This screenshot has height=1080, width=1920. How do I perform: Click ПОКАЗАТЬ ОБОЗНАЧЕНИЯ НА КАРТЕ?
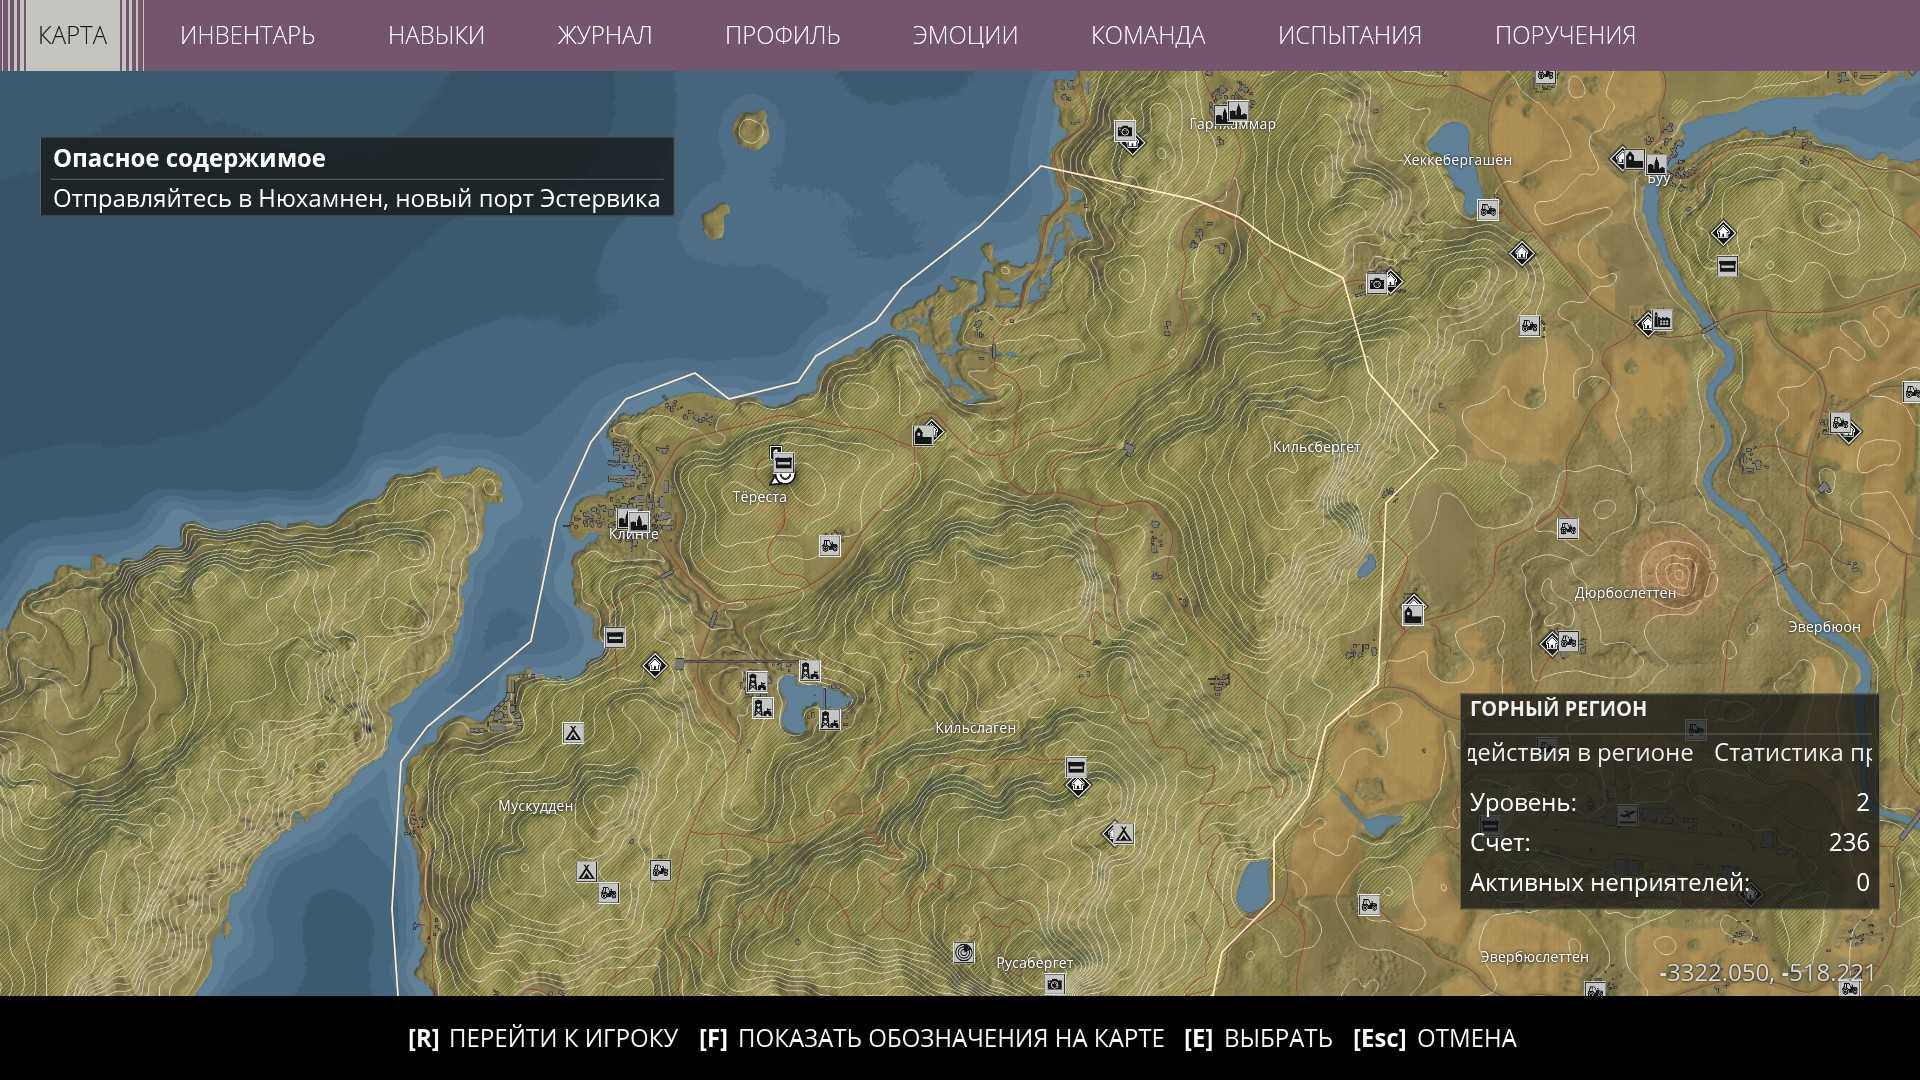pos(932,1038)
